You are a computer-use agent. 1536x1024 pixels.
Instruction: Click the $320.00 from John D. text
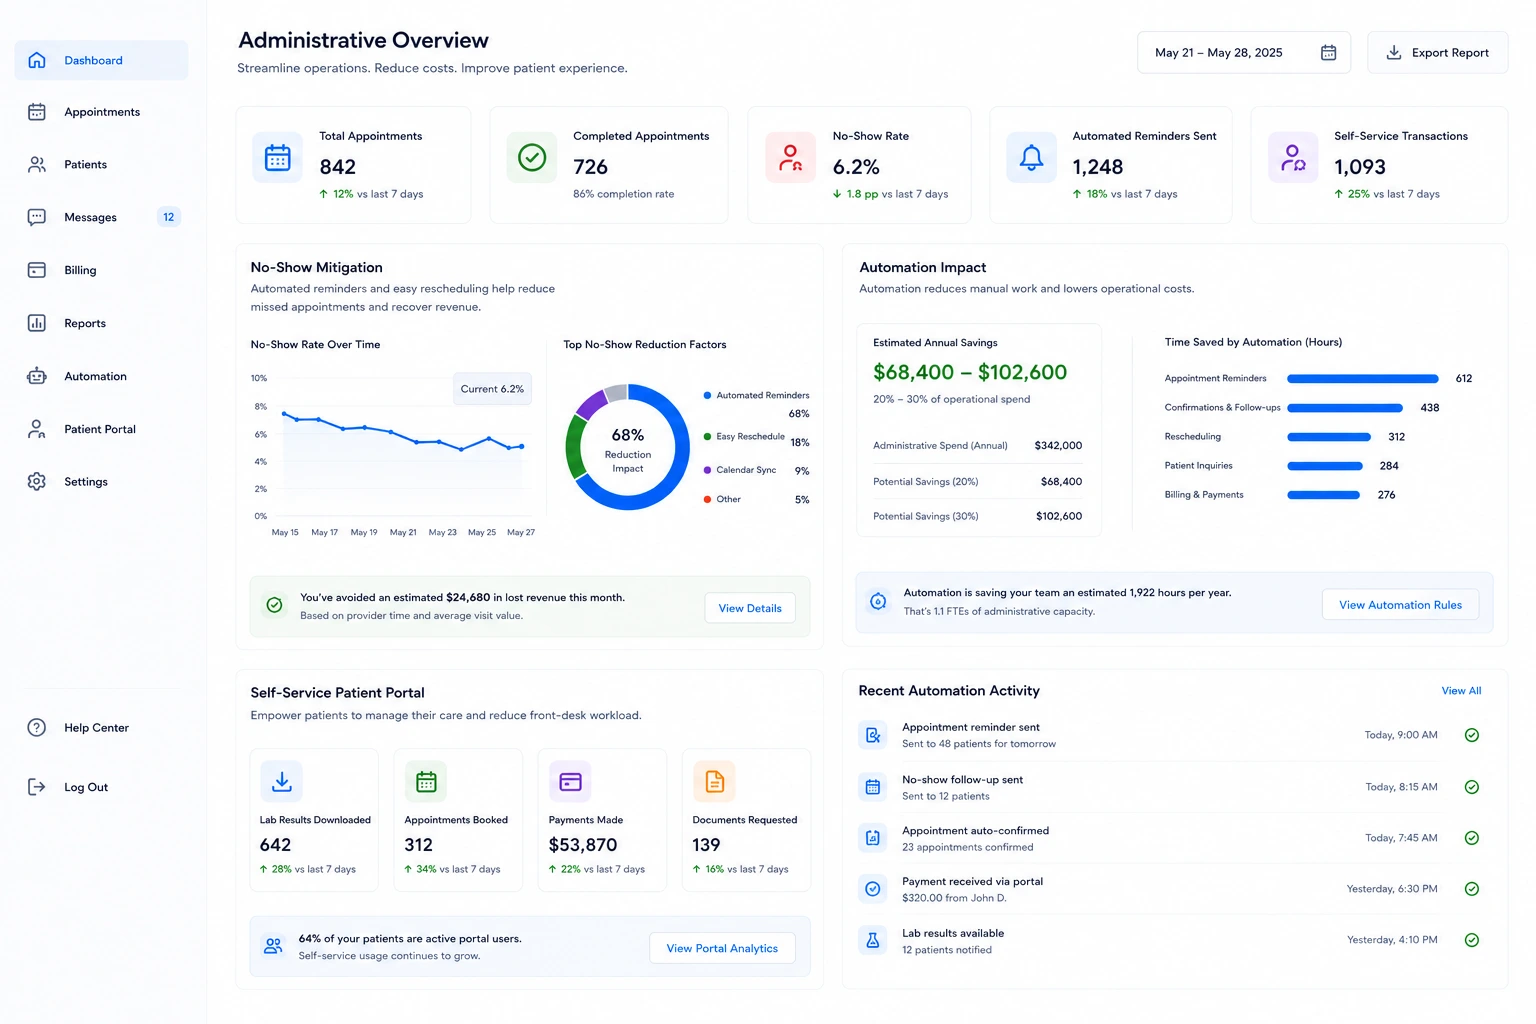point(954,898)
